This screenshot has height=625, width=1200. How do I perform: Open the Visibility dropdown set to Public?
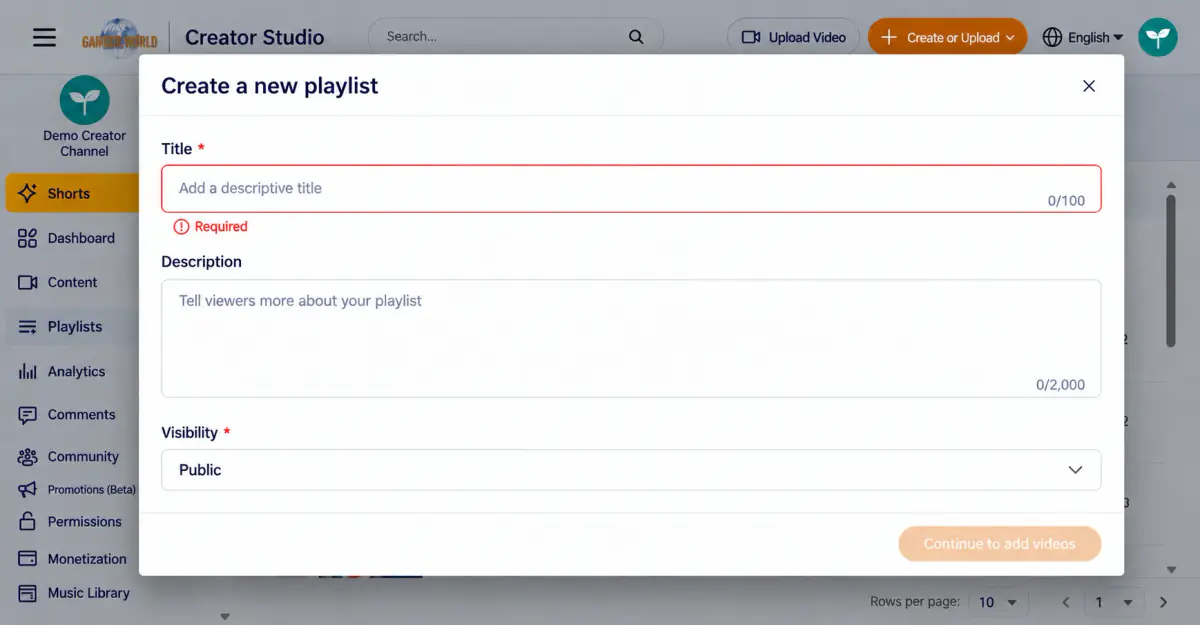tap(631, 470)
